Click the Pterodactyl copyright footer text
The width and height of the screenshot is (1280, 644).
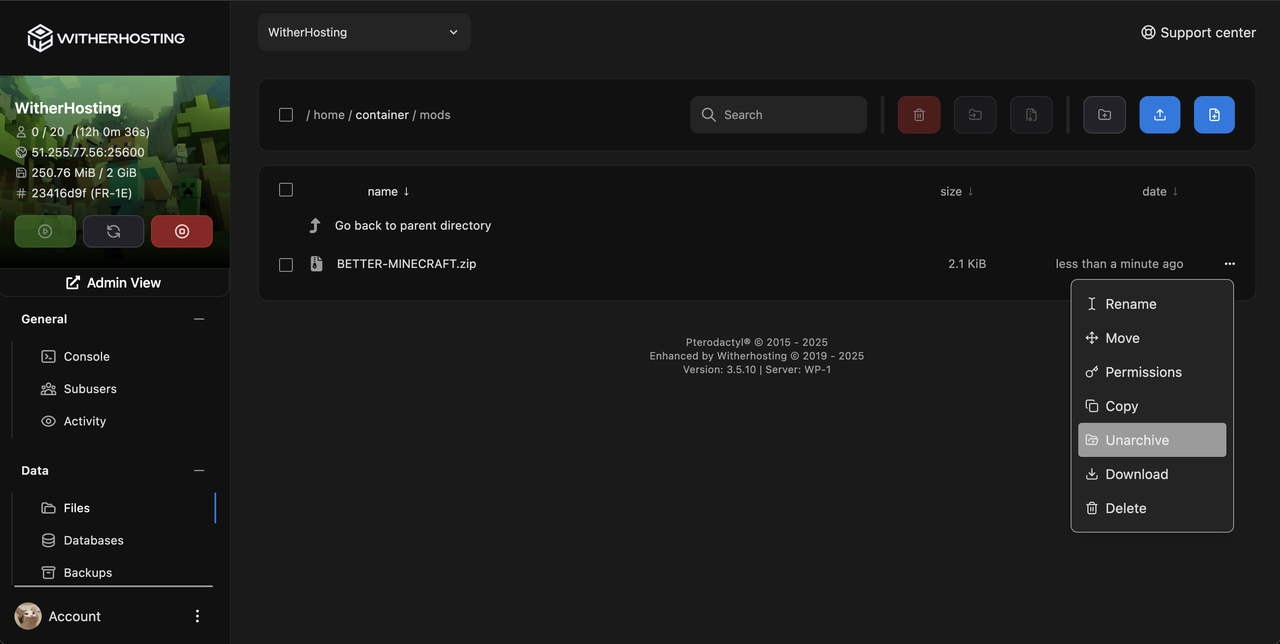click(x=757, y=342)
